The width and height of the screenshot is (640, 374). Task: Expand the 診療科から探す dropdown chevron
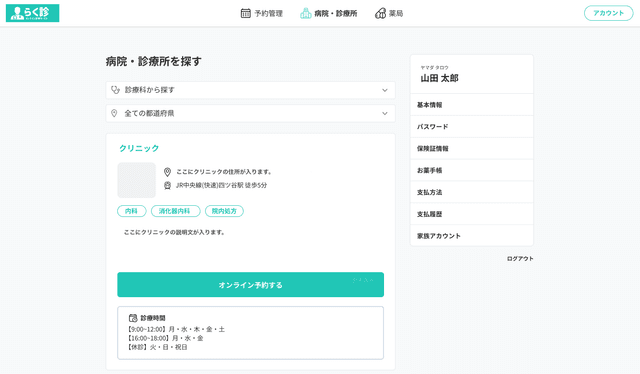[384, 90]
